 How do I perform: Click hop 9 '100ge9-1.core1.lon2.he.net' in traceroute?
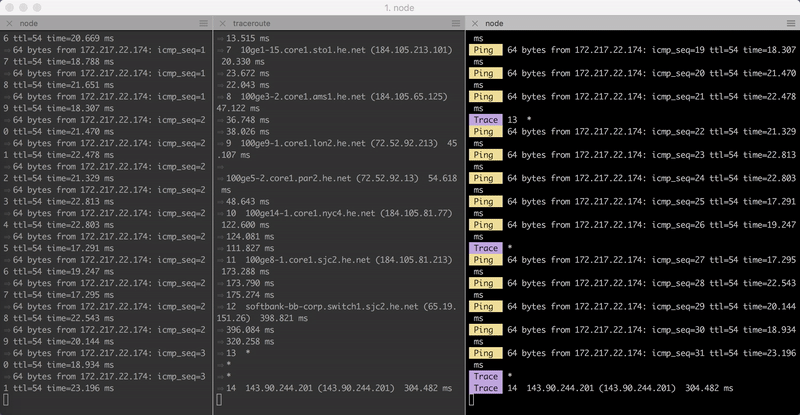pyautogui.click(x=303, y=143)
